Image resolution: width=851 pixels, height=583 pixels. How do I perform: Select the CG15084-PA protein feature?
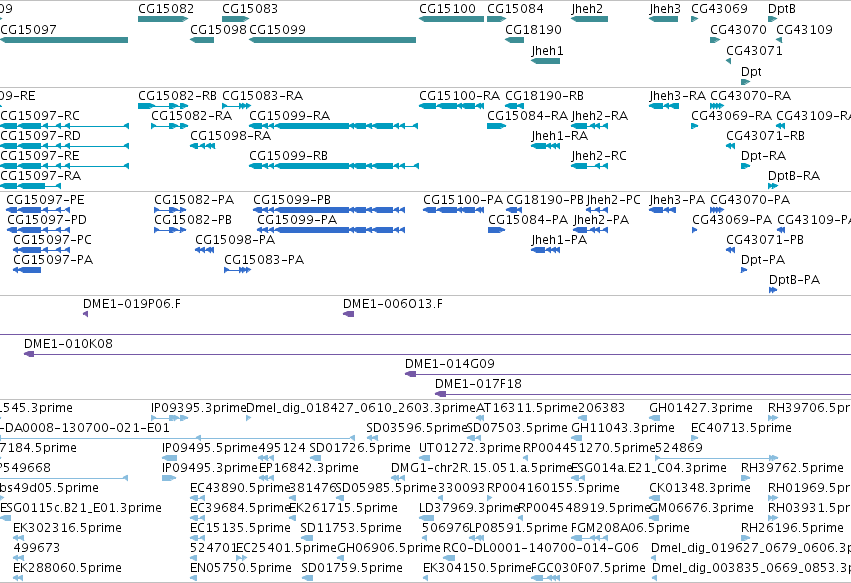pos(496,230)
